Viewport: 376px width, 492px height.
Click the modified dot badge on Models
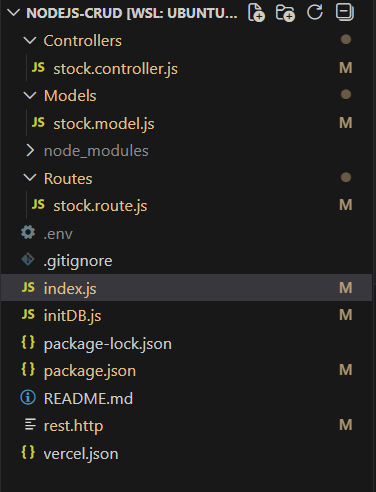click(x=346, y=95)
